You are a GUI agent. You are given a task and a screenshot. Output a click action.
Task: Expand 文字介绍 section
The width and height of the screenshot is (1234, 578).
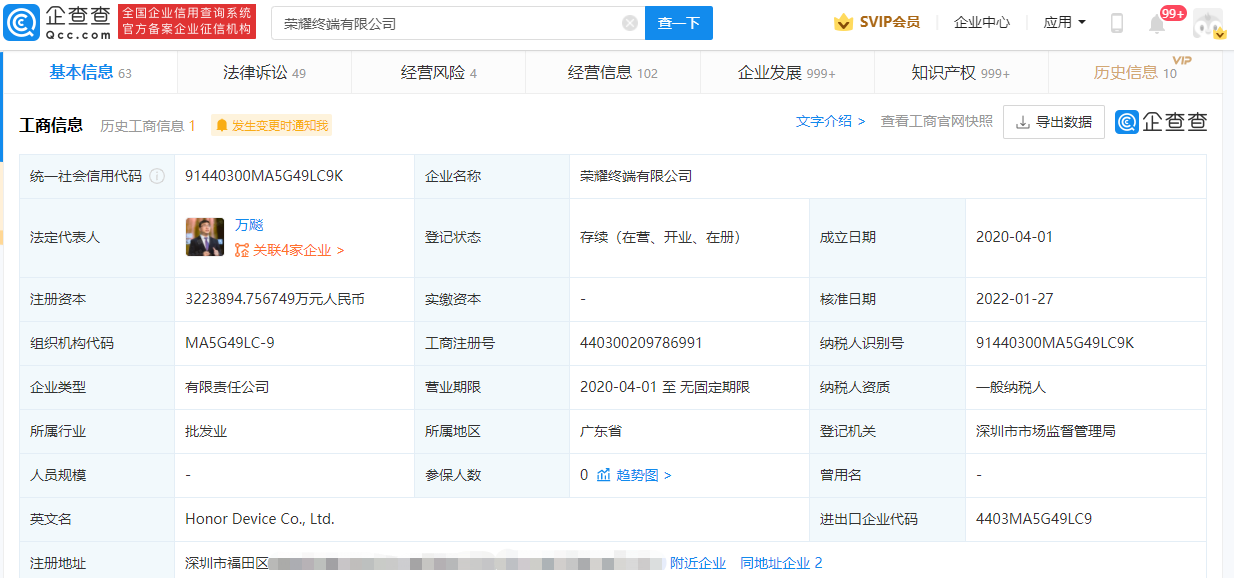(830, 121)
